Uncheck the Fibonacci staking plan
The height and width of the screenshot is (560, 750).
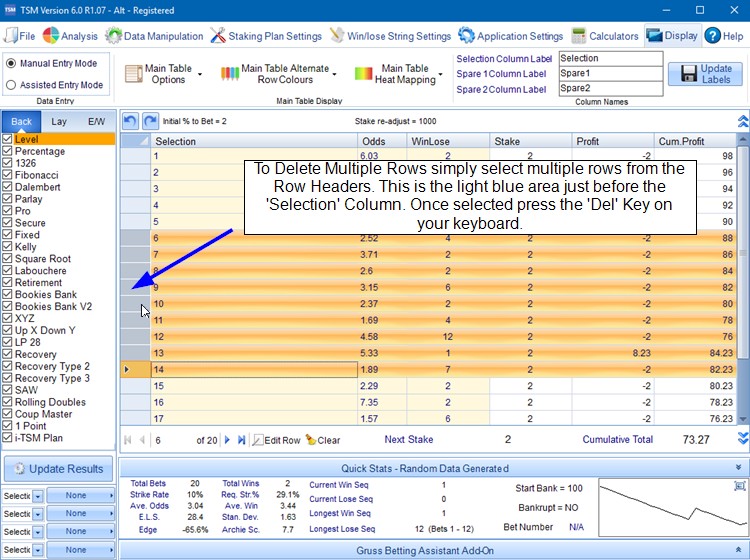pyautogui.click(x=8, y=175)
